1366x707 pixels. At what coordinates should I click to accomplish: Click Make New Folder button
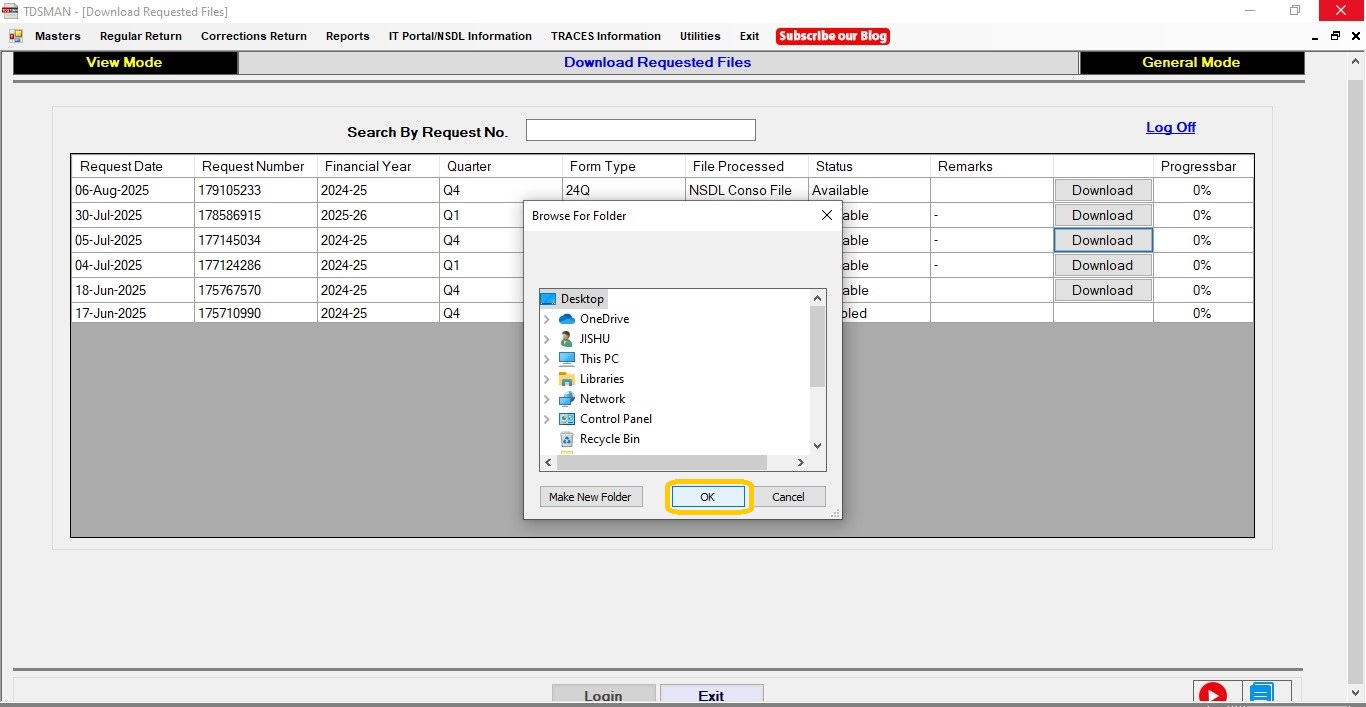pyautogui.click(x=590, y=497)
